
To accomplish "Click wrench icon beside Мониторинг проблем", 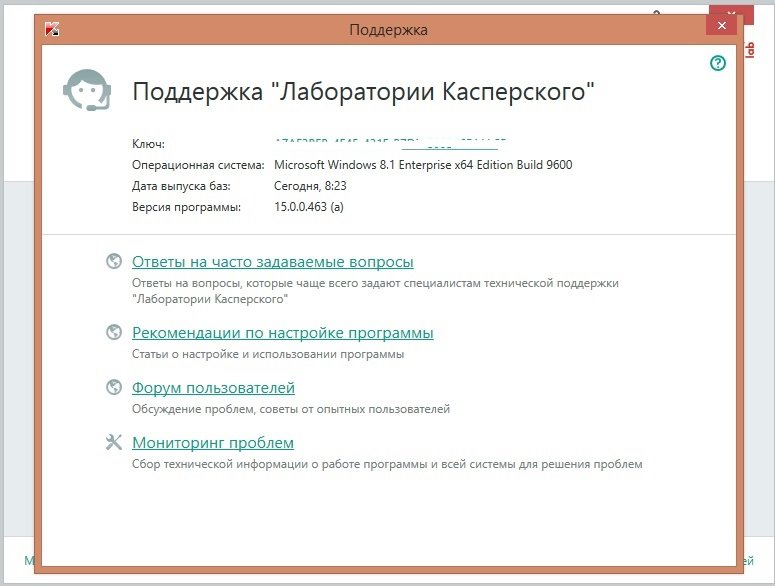I will (x=114, y=443).
